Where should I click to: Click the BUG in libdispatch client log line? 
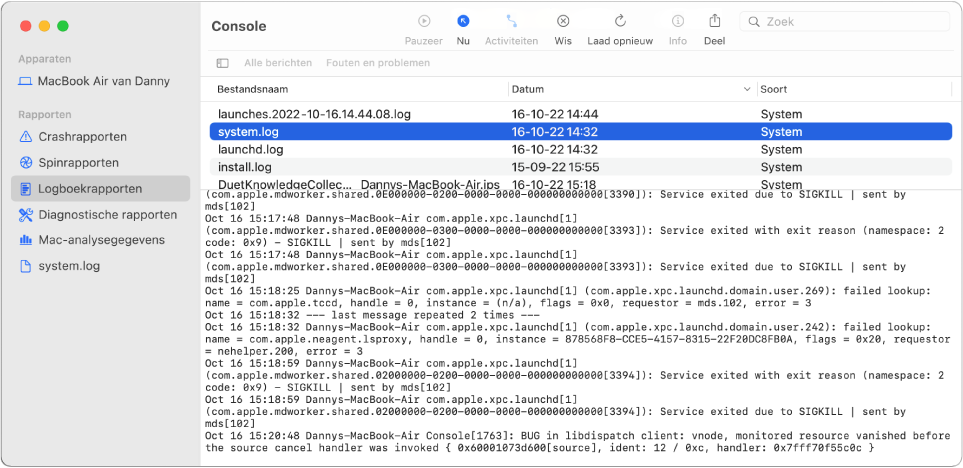click(x=578, y=442)
